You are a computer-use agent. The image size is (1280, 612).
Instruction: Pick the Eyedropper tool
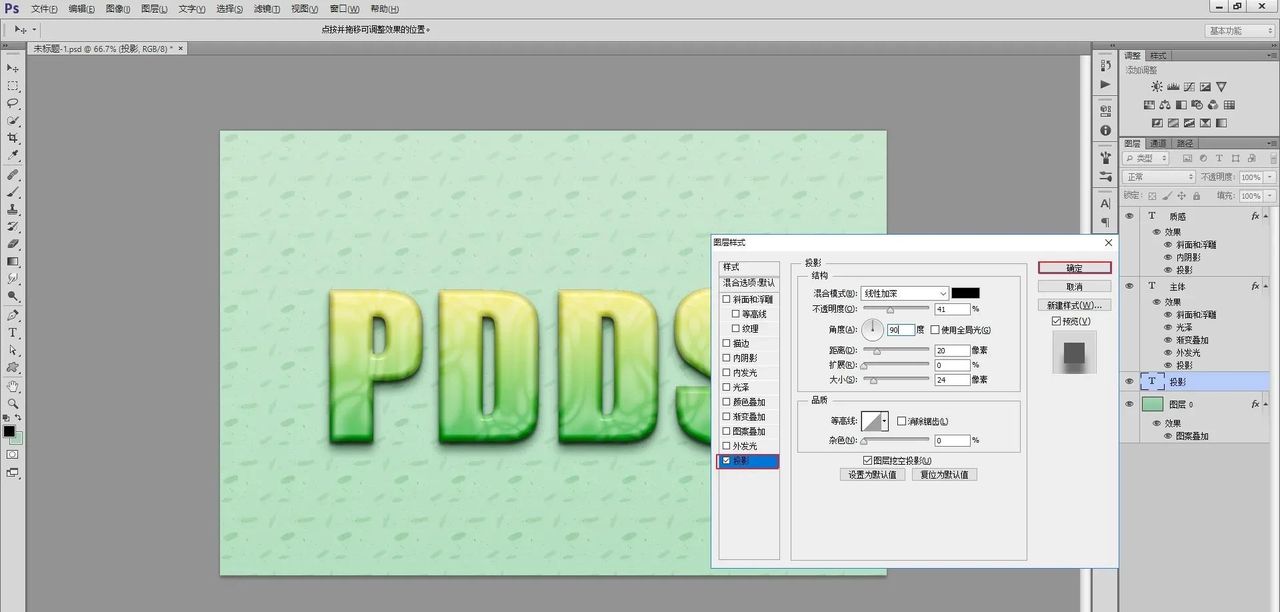coord(13,156)
